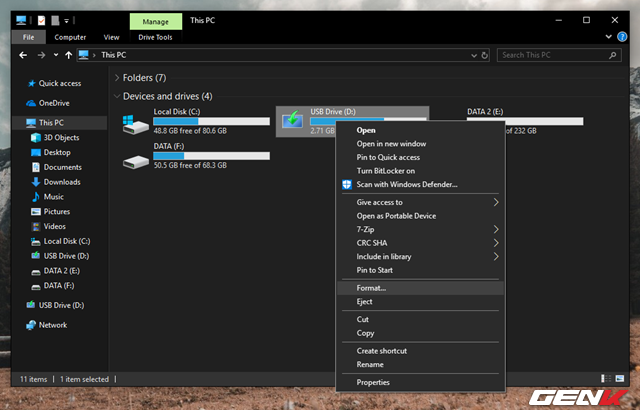
Task: Click the Manage contextual tab
Action: pos(156,22)
